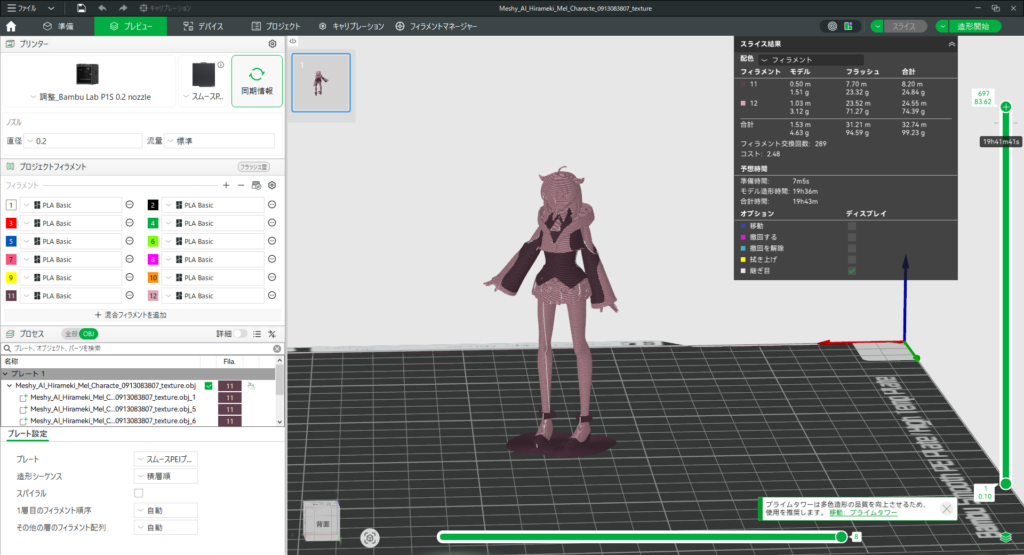
Task: Open プレート スムースPEI dropdown
Action: (x=166, y=459)
